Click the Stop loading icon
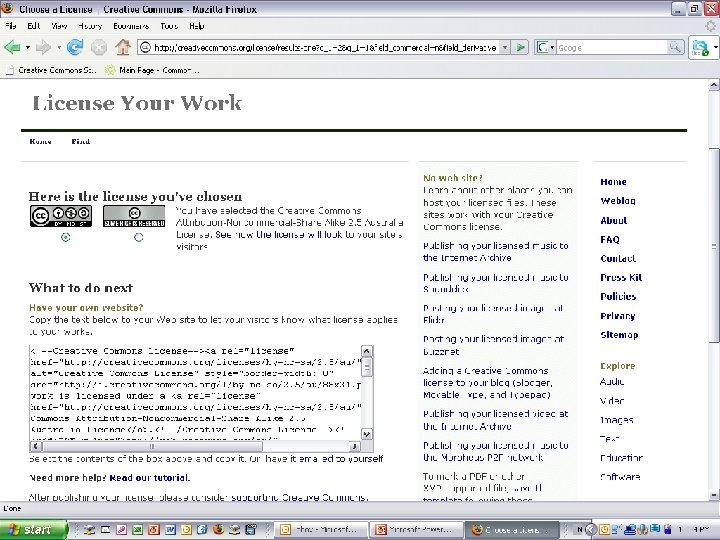720x540 pixels. point(99,47)
